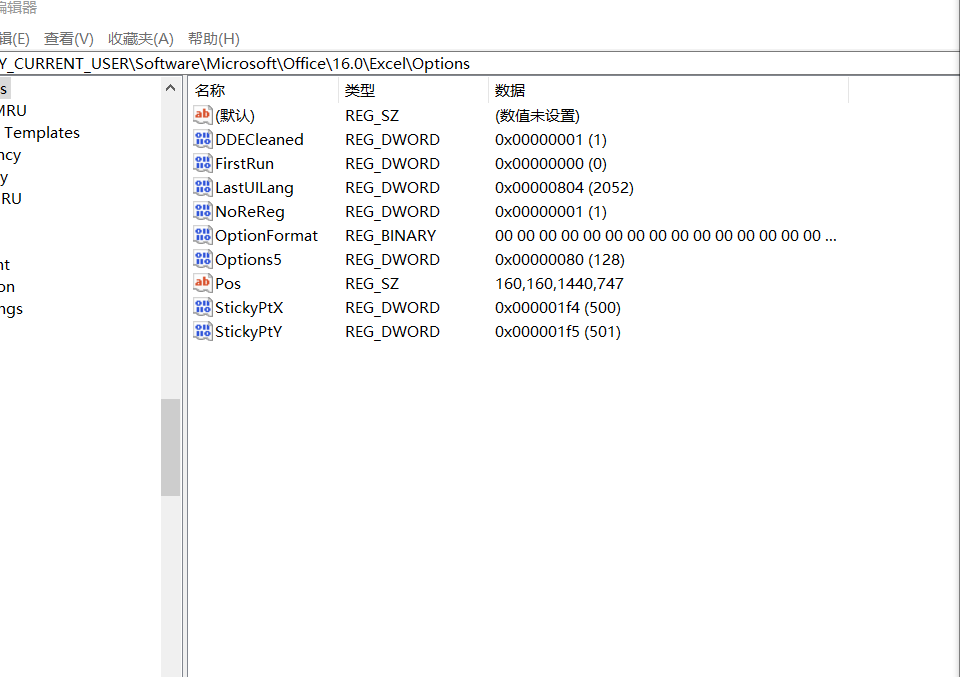The image size is (965, 677).
Task: Select the DDECleaned value name
Action: click(x=259, y=140)
